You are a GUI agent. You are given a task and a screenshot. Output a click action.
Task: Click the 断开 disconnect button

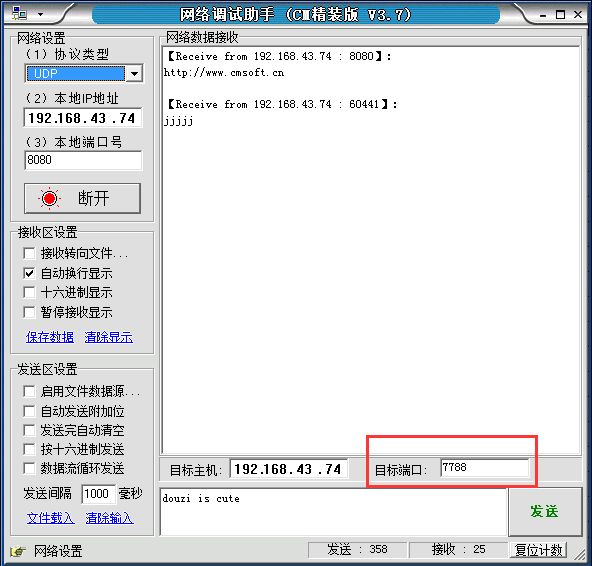[x=82, y=198]
